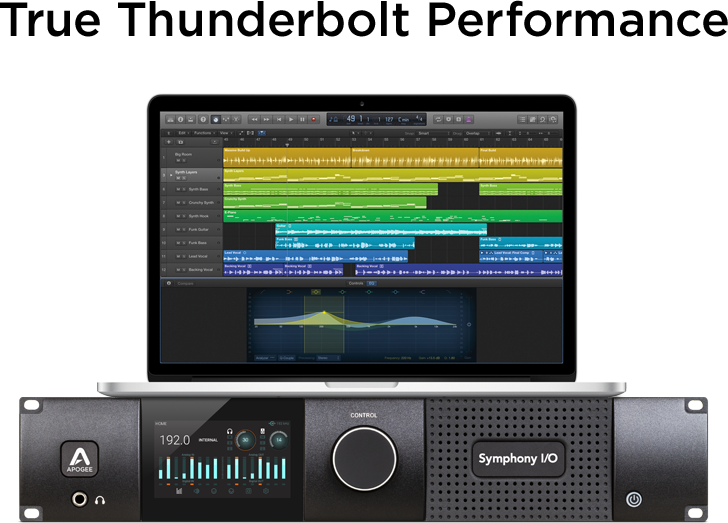Screen dimensions: 728x523
Task: Mute the Synth Bass track
Action: (x=178, y=189)
